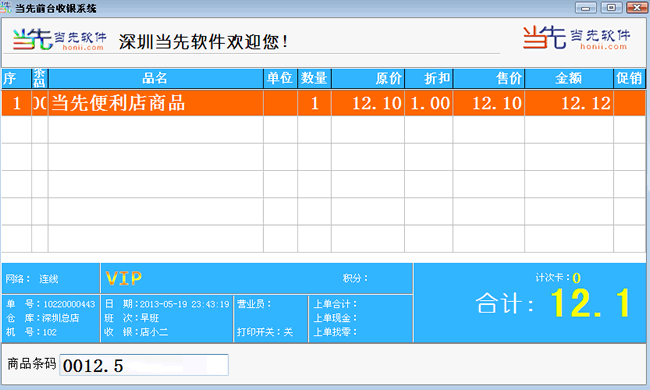The width and height of the screenshot is (650, 390).
Task: Click the 商品条码 barcode input field
Action: click(x=144, y=365)
